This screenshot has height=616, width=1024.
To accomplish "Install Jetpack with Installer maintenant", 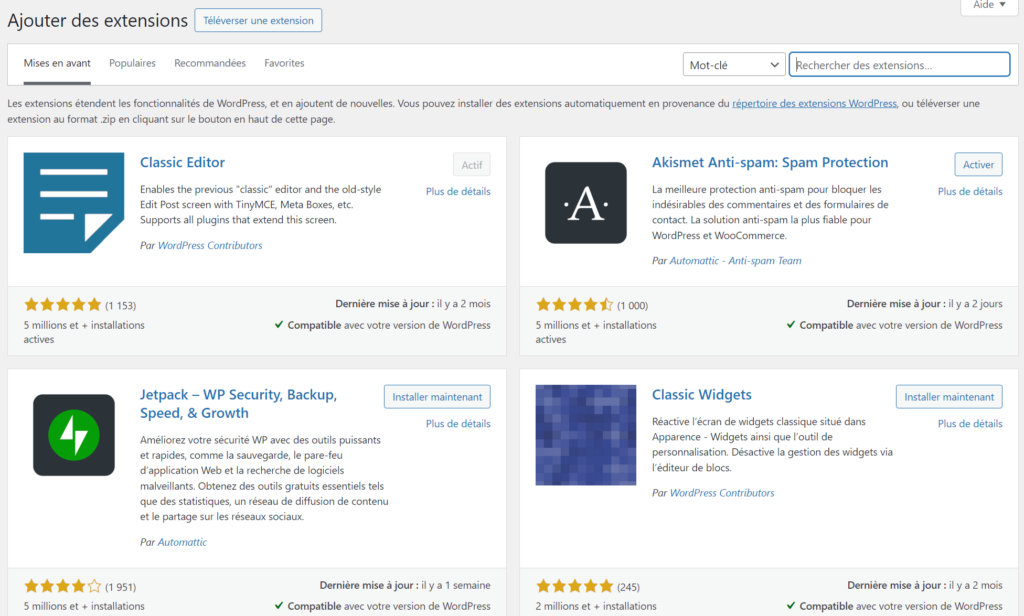I will 437,397.
